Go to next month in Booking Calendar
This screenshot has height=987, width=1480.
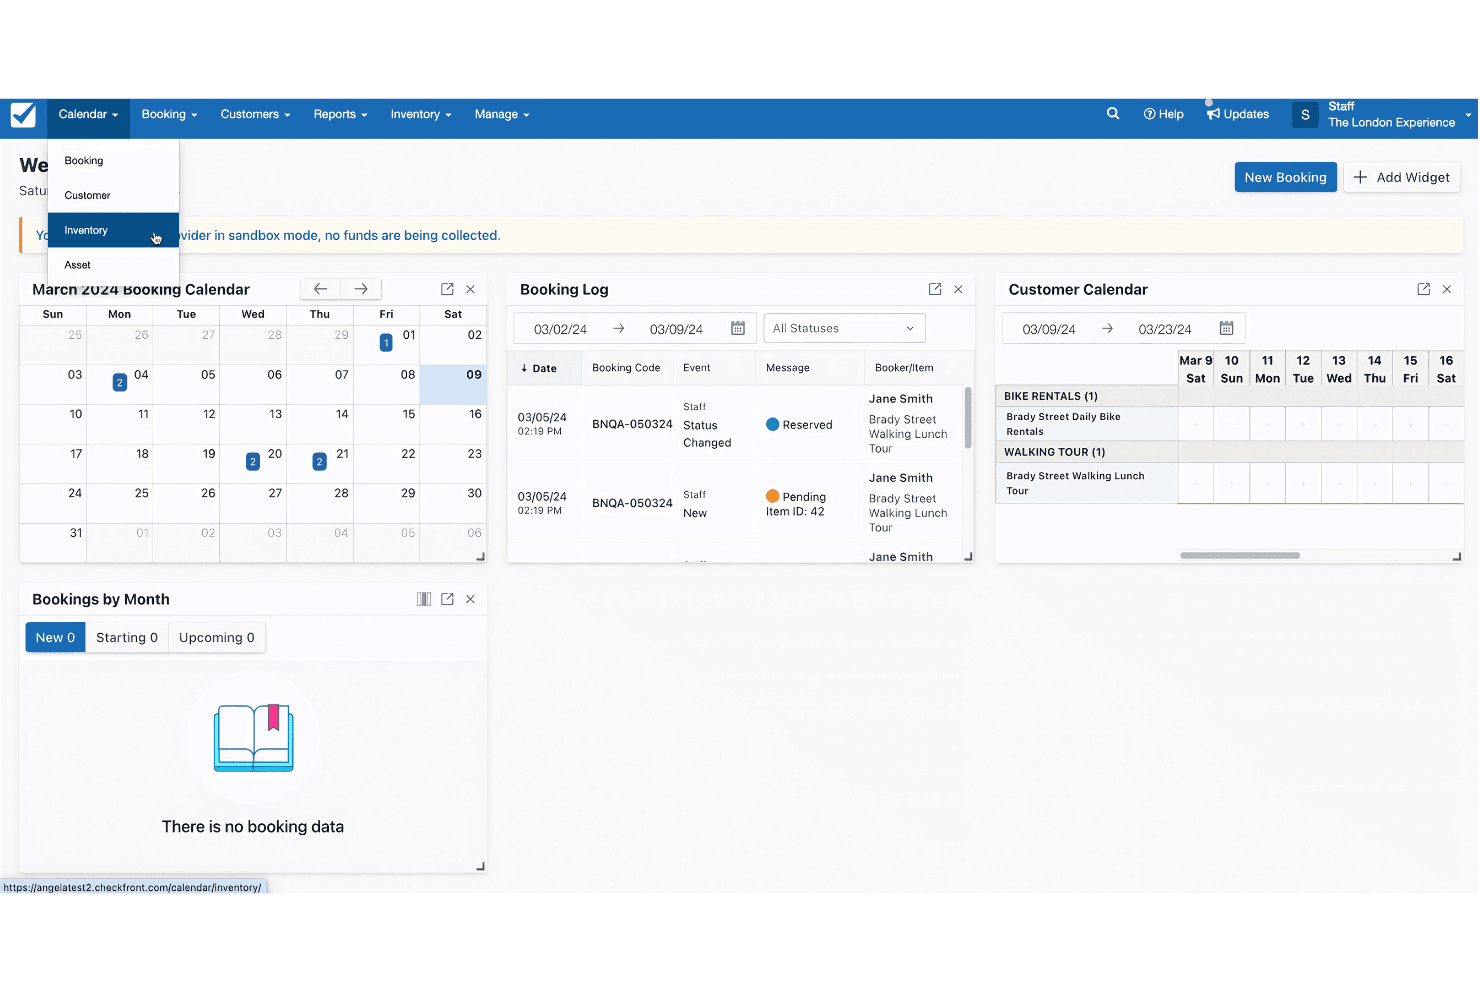[x=361, y=289]
